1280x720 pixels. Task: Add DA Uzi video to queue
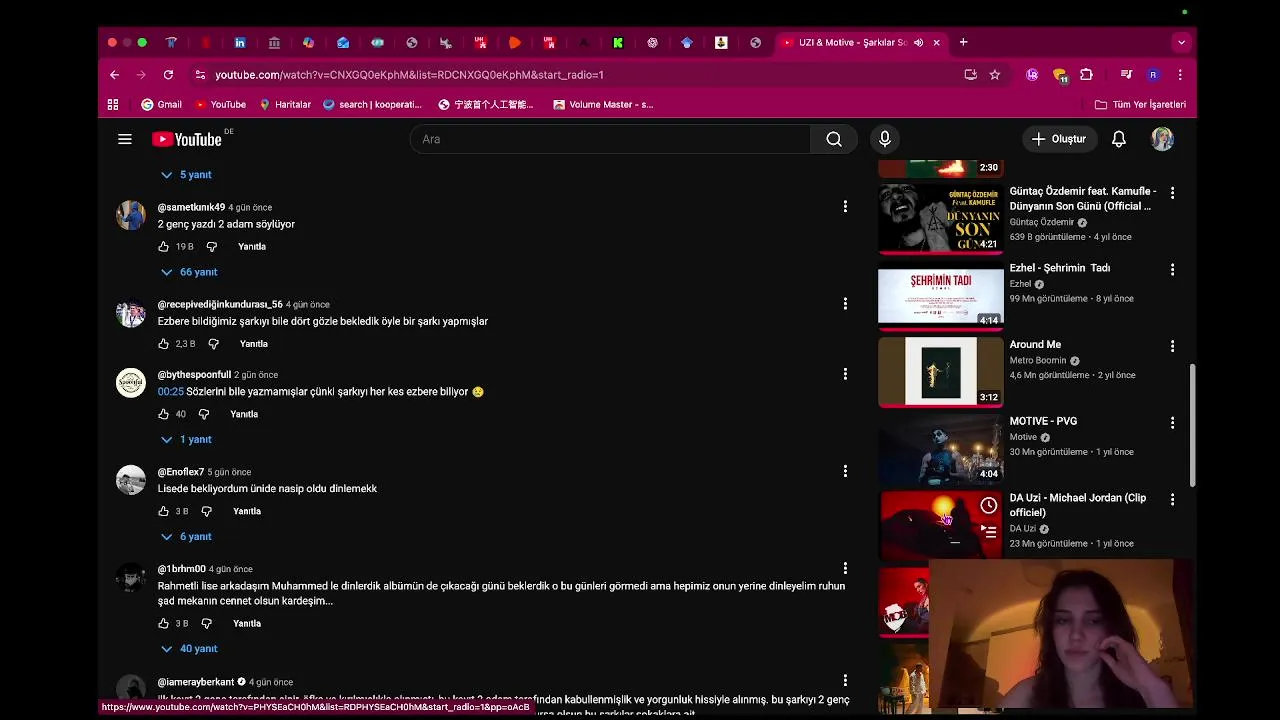pos(988,532)
